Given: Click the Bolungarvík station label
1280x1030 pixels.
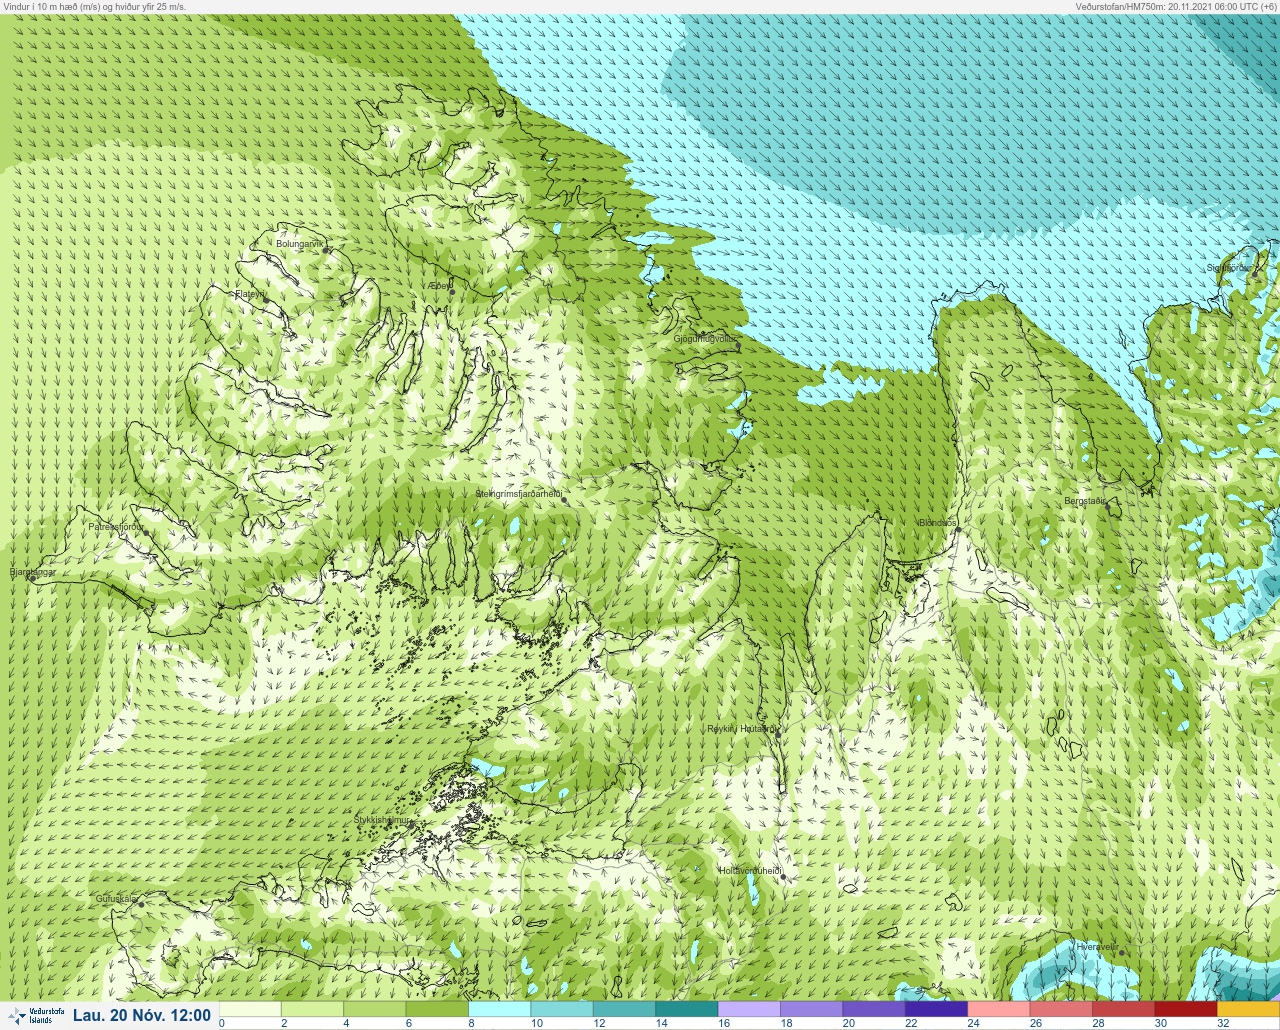Looking at the screenshot, I should (301, 244).
